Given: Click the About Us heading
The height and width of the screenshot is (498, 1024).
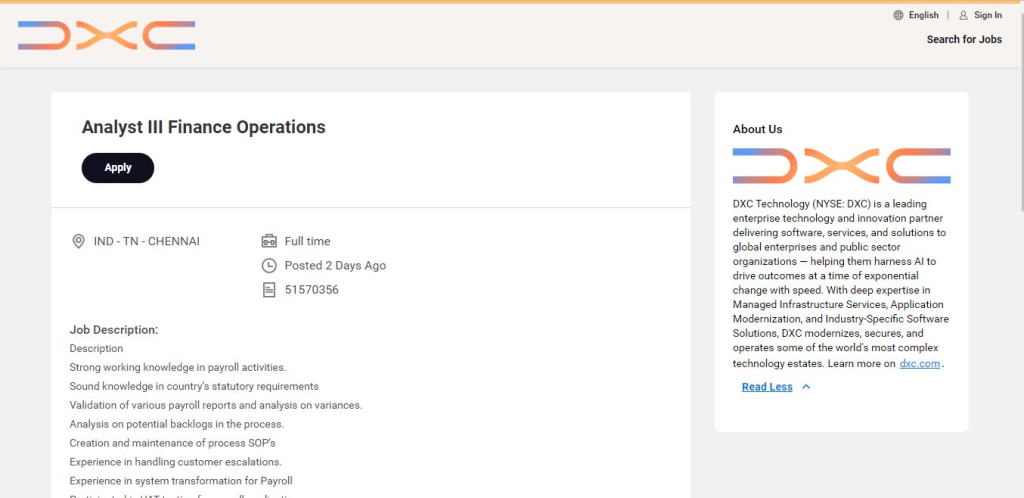Looking at the screenshot, I should point(757,129).
